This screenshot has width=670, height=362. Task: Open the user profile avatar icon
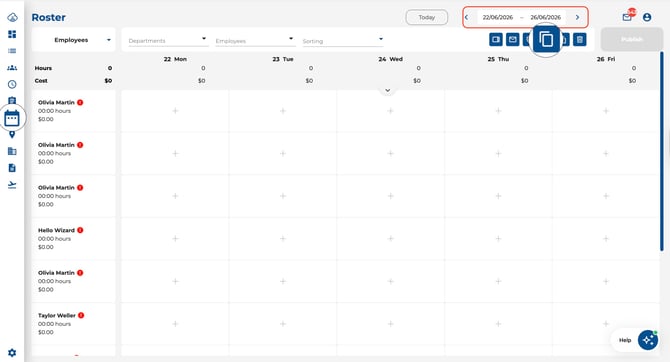click(x=647, y=17)
